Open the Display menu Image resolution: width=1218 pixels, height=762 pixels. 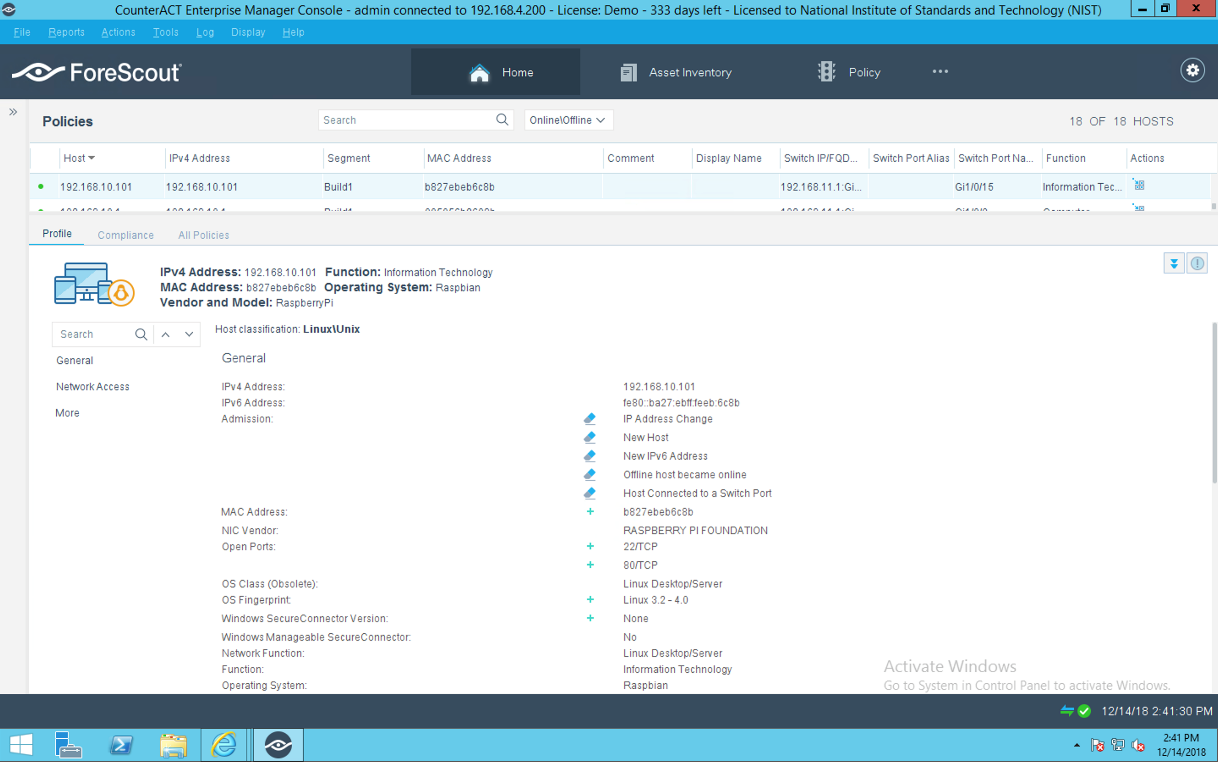(x=248, y=32)
